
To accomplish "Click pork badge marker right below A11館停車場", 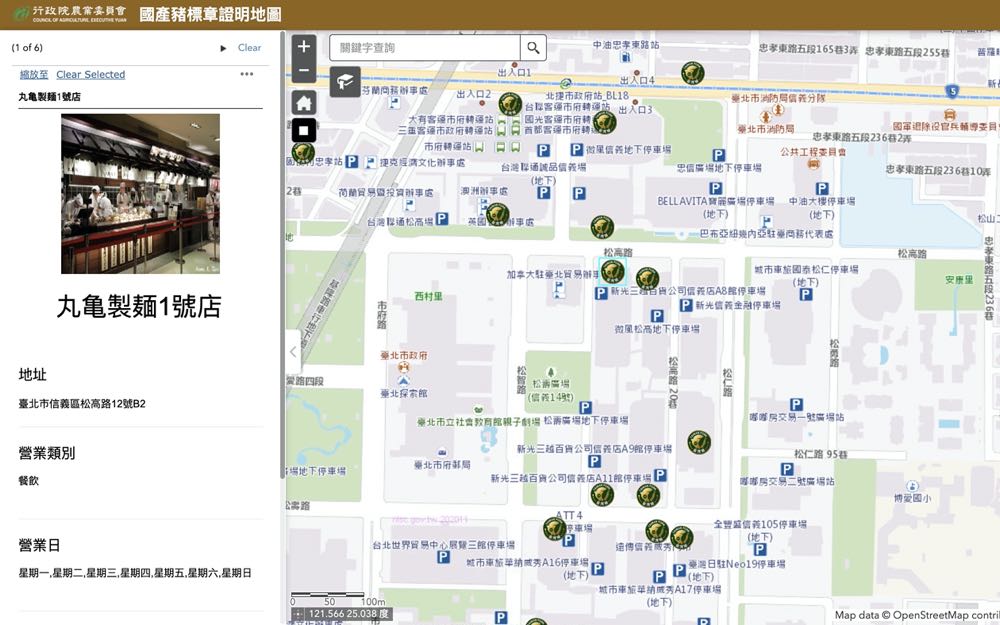I will pos(648,495).
